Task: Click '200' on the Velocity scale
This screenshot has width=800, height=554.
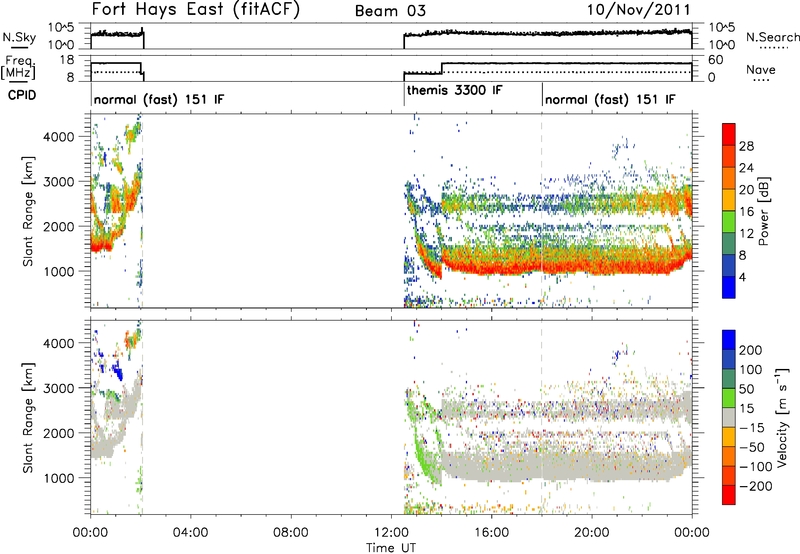Action: pos(751,350)
